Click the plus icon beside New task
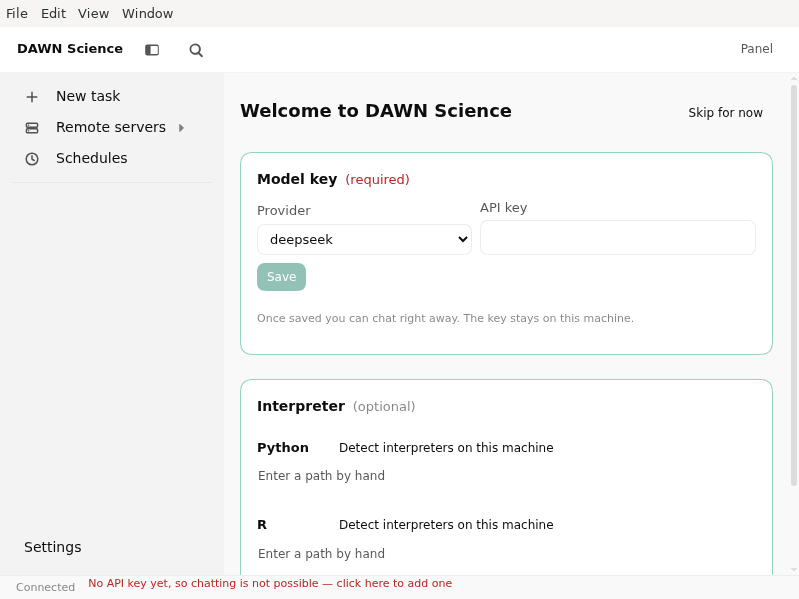 tap(32, 96)
